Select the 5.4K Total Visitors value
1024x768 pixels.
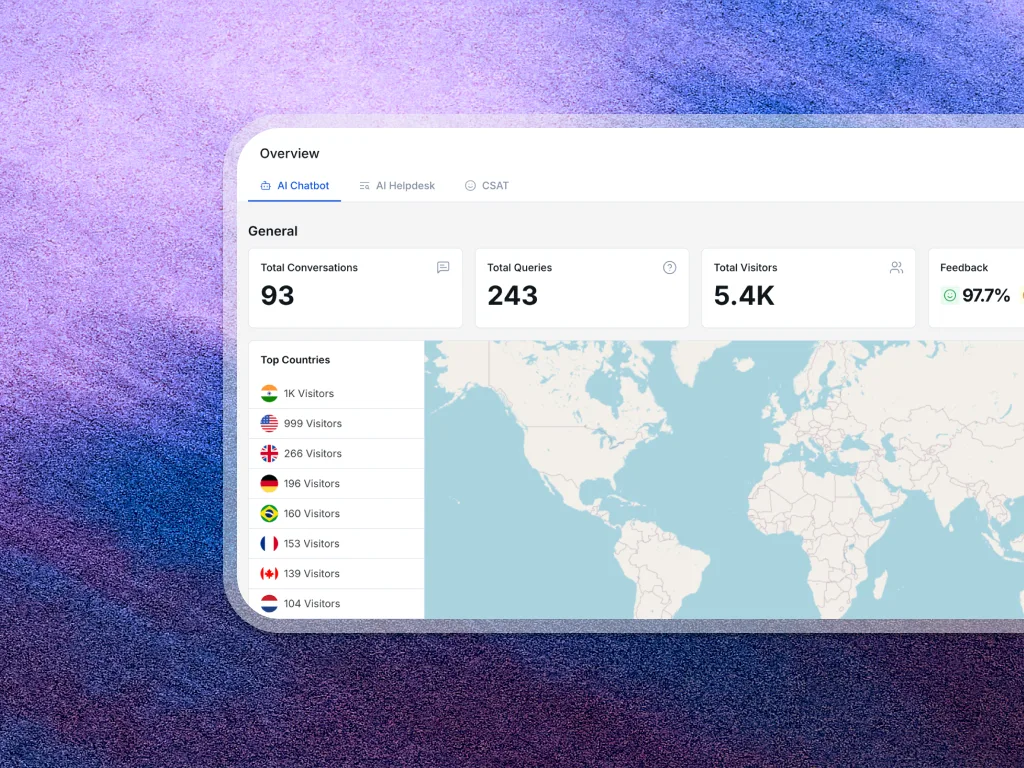point(744,296)
